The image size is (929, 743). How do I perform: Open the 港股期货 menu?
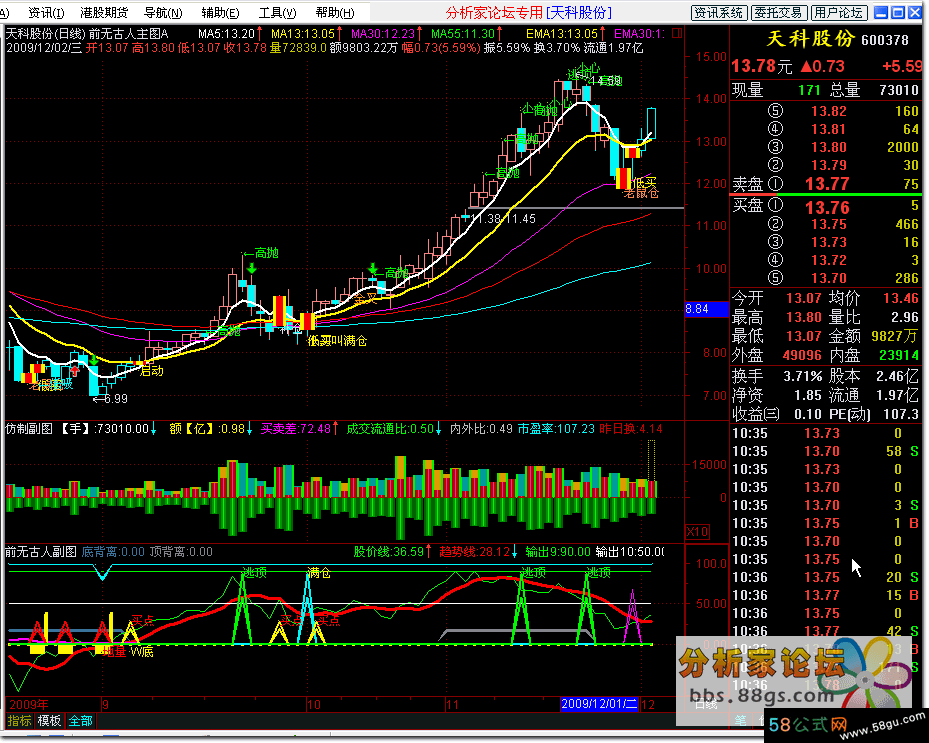(x=104, y=12)
